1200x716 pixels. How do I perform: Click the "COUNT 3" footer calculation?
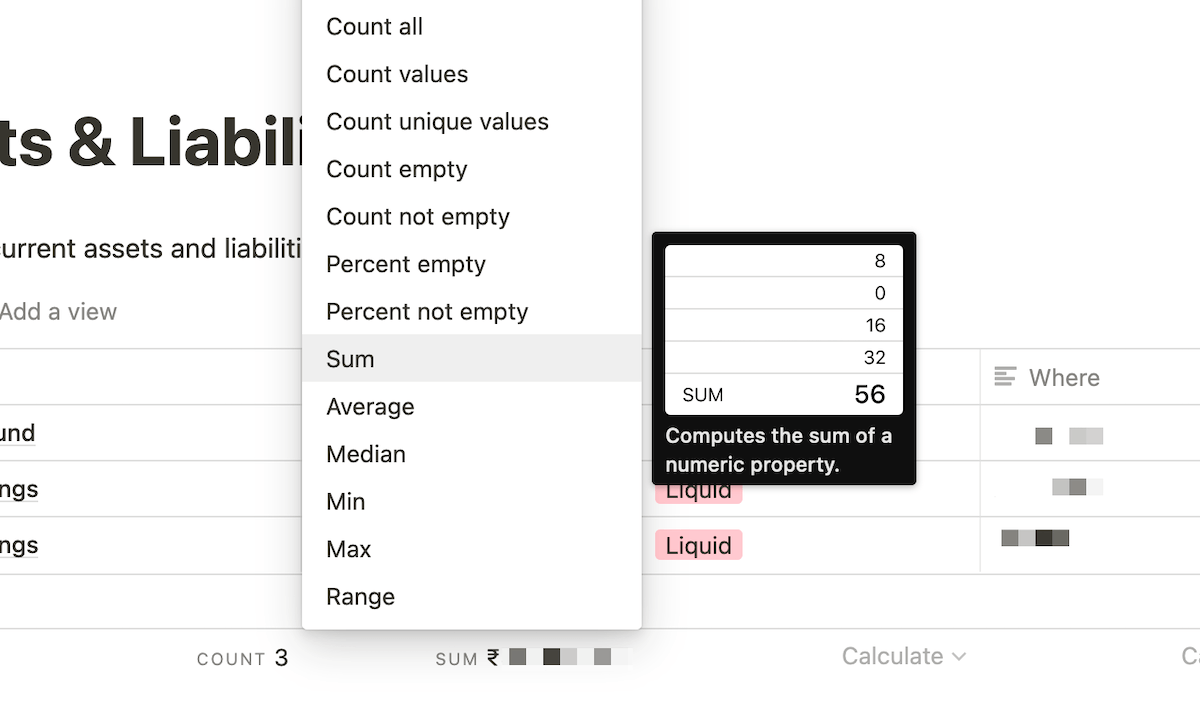[x=242, y=658]
